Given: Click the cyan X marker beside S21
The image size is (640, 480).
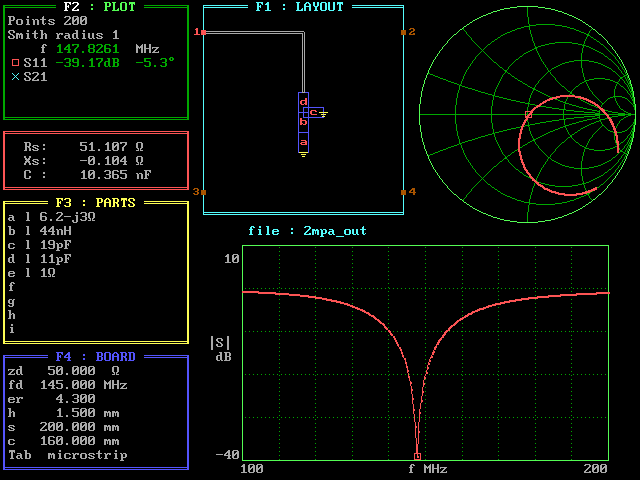Looking at the screenshot, I should point(15,76).
